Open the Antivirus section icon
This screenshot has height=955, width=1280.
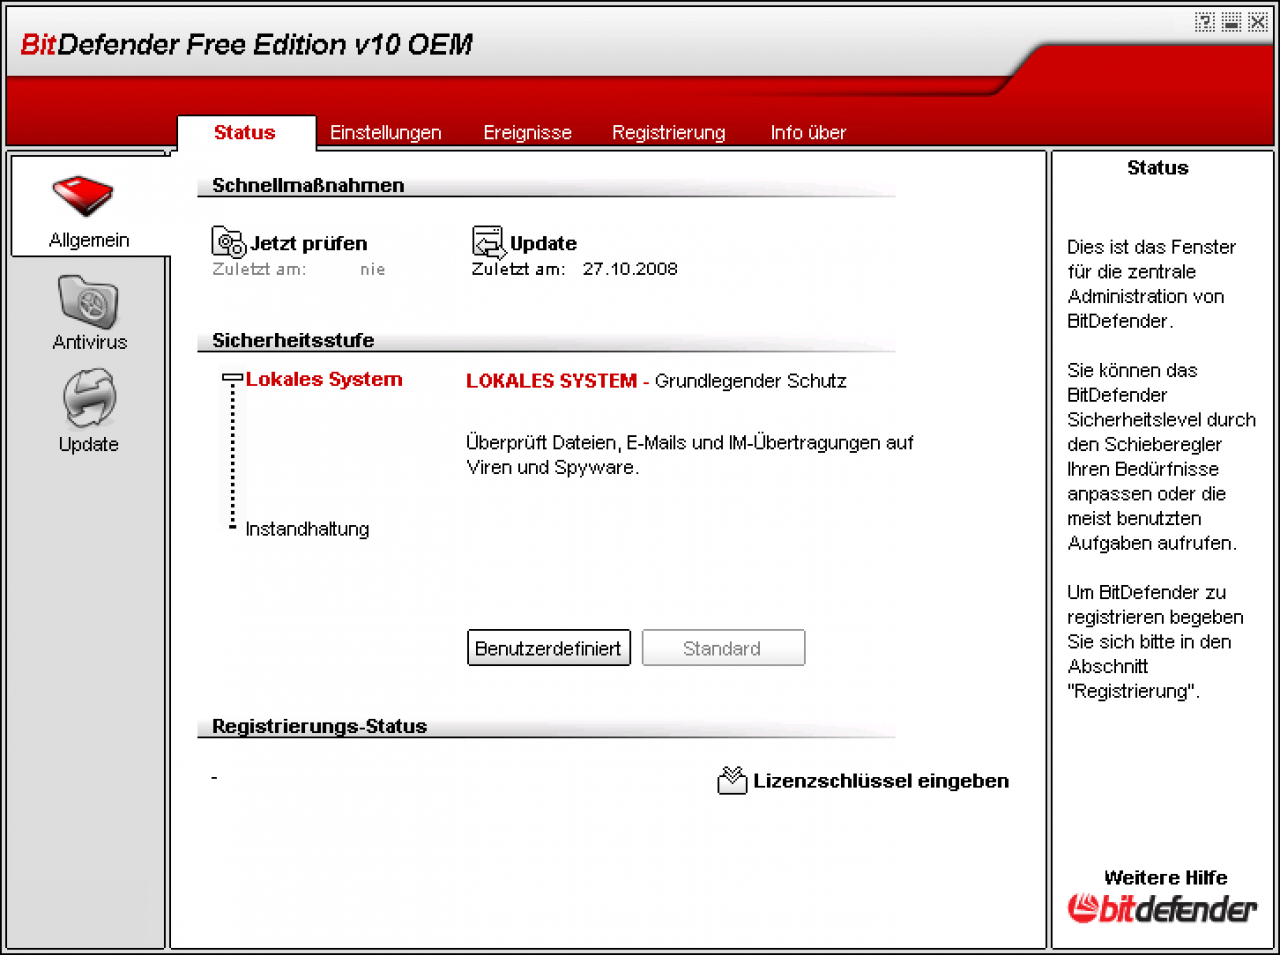click(x=88, y=301)
